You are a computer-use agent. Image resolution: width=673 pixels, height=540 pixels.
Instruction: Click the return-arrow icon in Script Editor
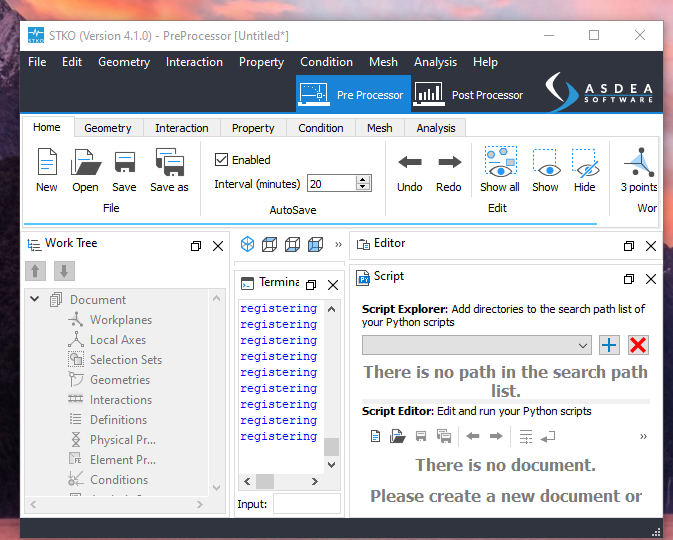coord(548,437)
